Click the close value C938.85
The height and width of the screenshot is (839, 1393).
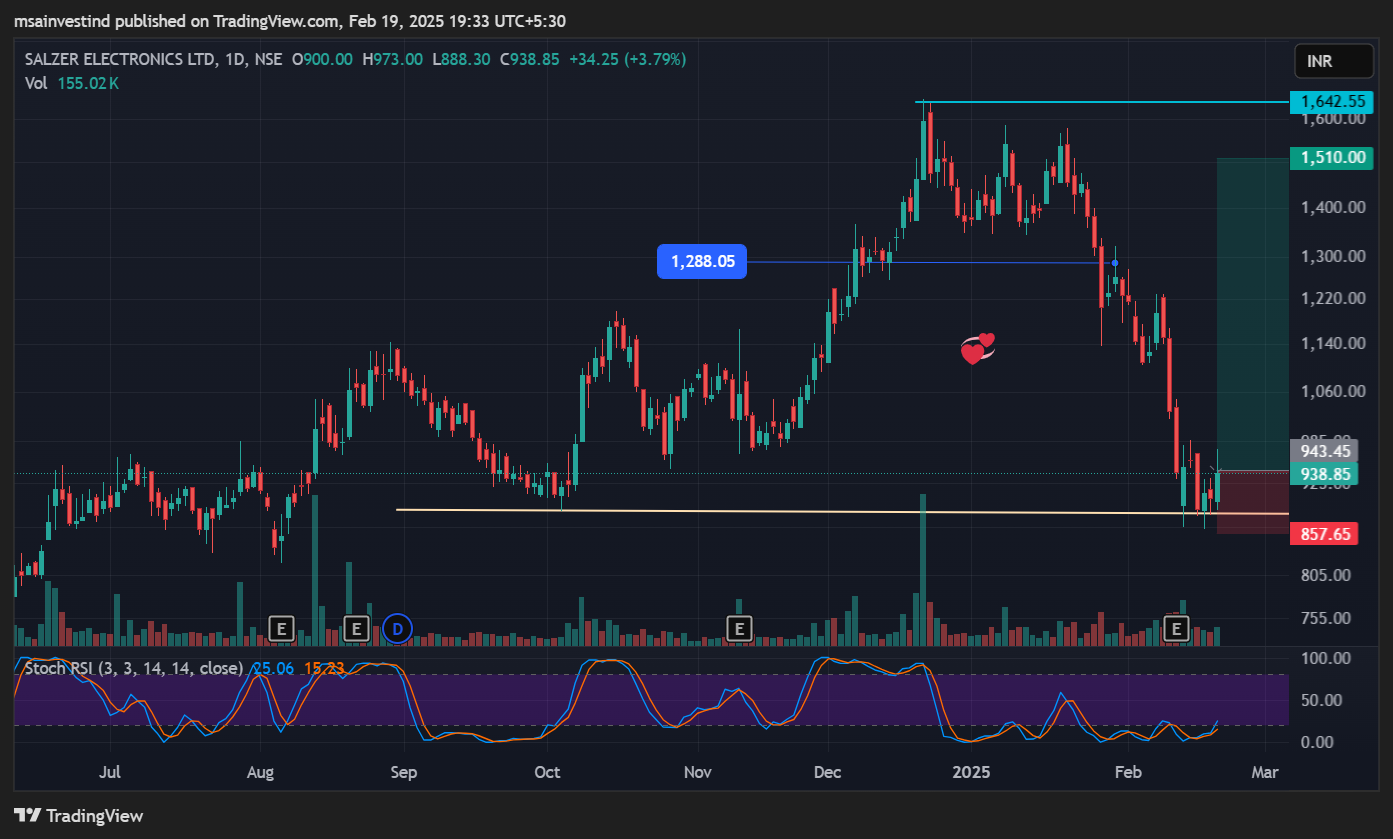(529, 59)
